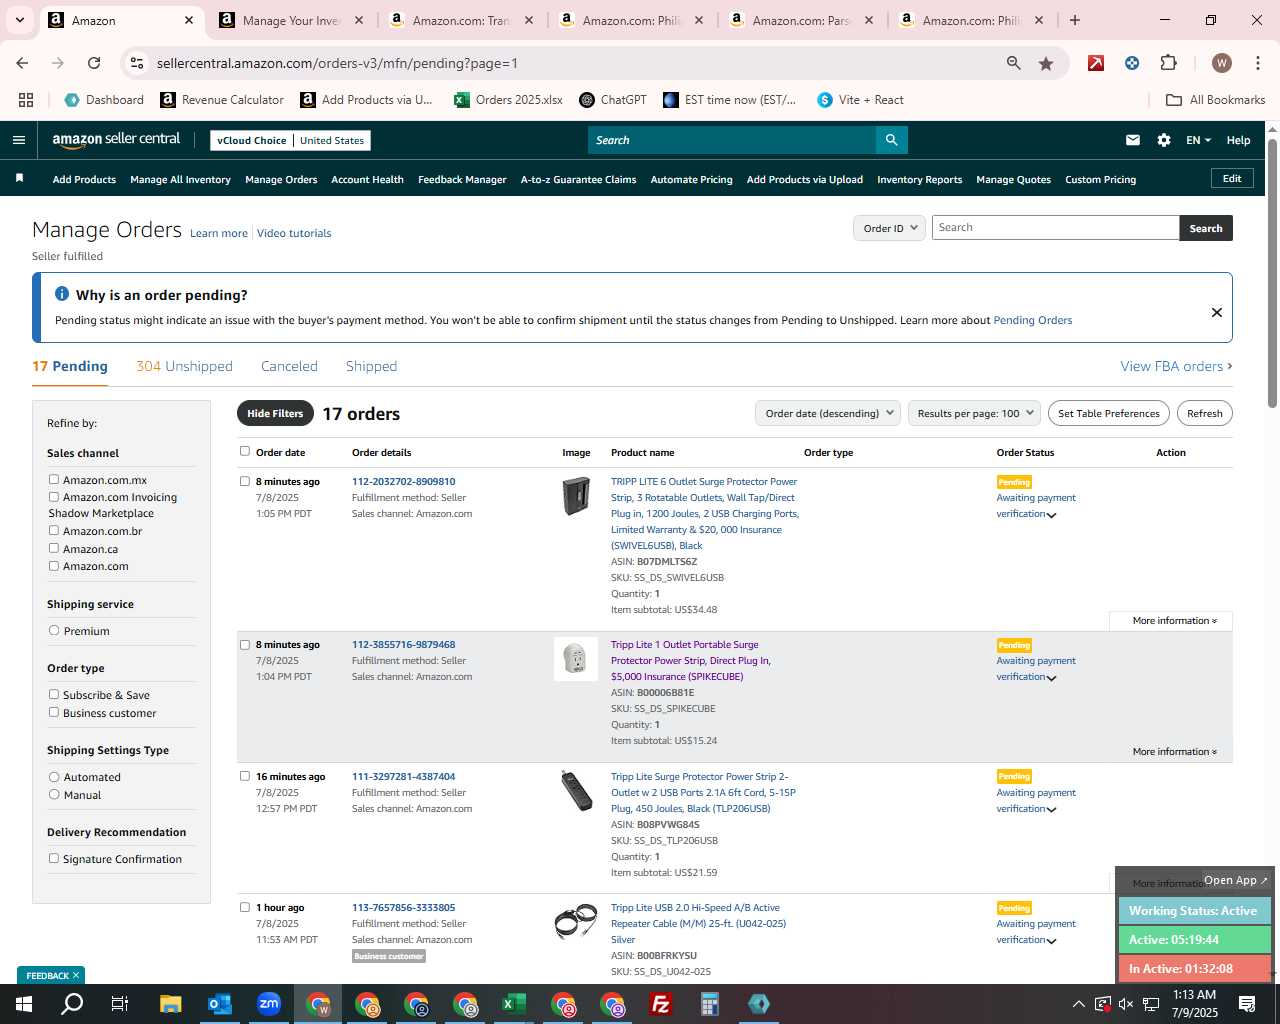Bookmark this page with star icon
Viewport: 1280px width, 1024px height.
(1046, 63)
